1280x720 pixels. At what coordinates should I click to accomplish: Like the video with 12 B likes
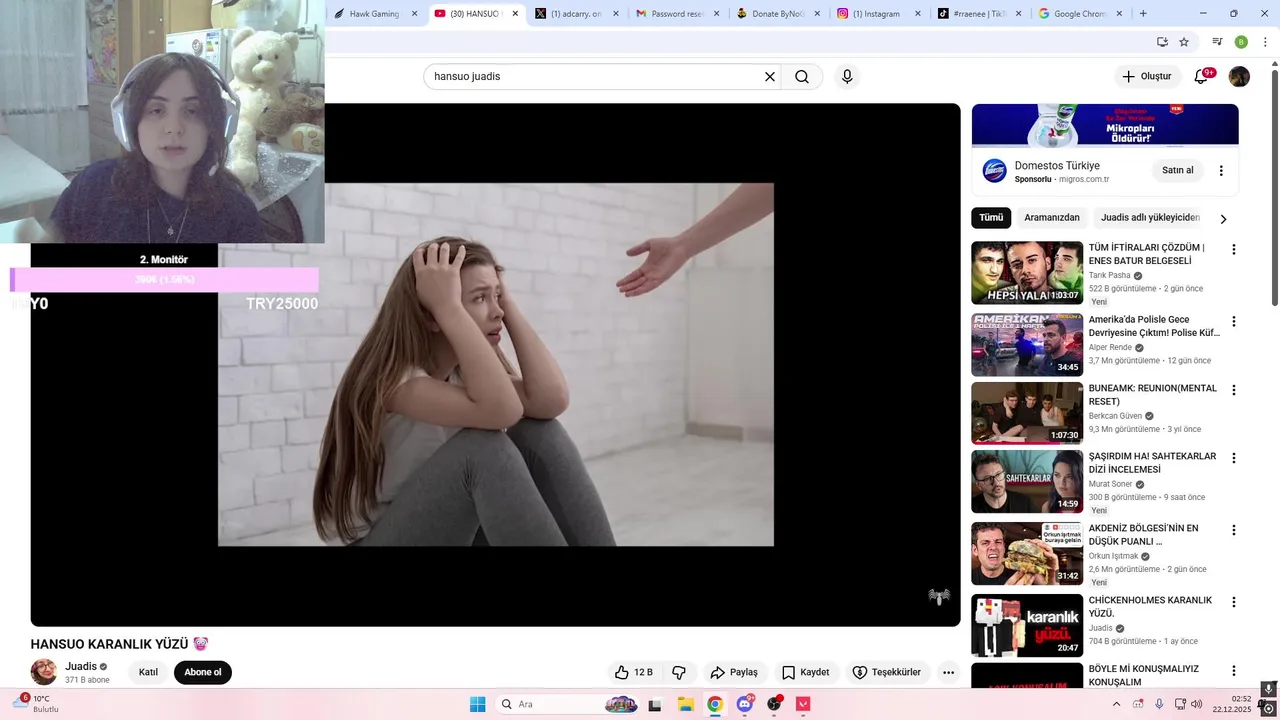point(633,672)
